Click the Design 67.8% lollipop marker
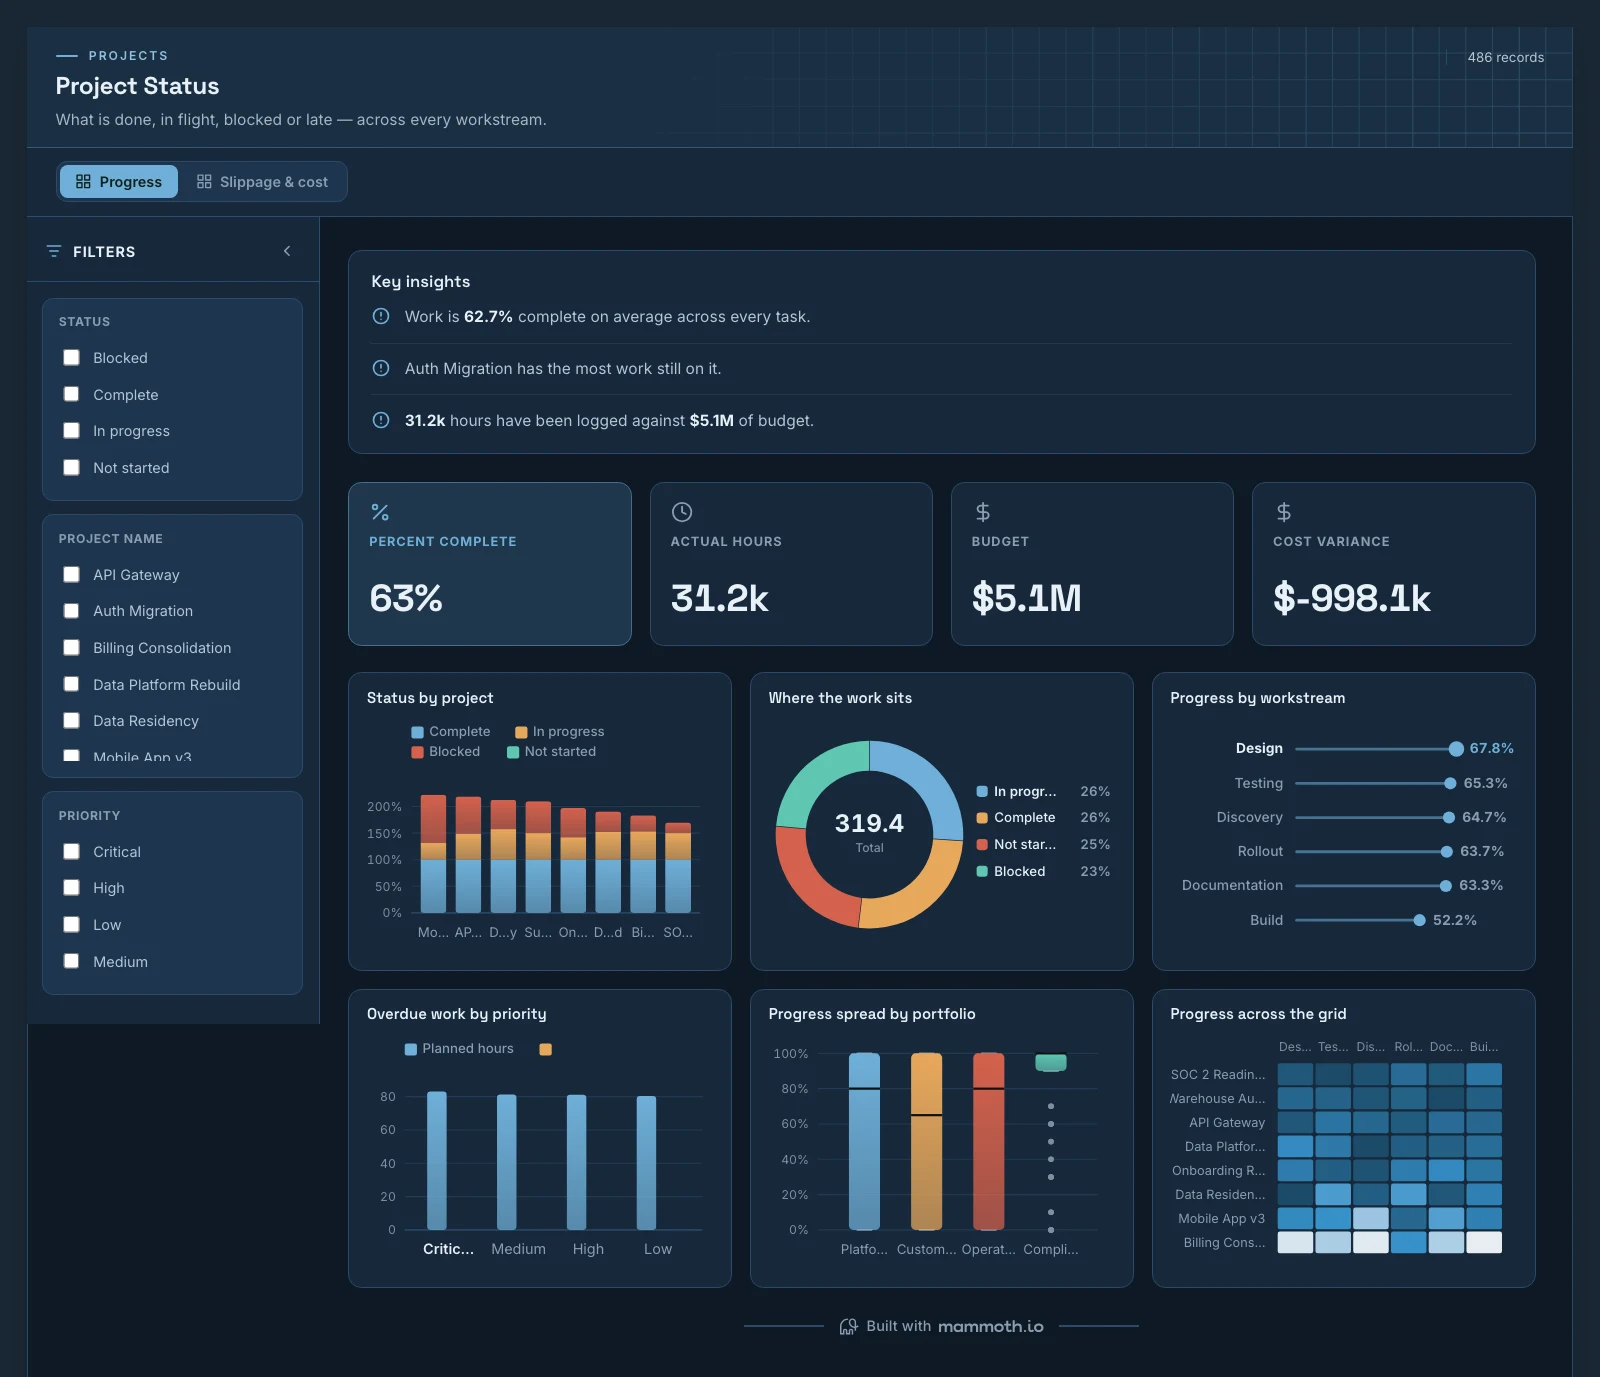This screenshot has height=1377, width=1600. tap(1456, 749)
